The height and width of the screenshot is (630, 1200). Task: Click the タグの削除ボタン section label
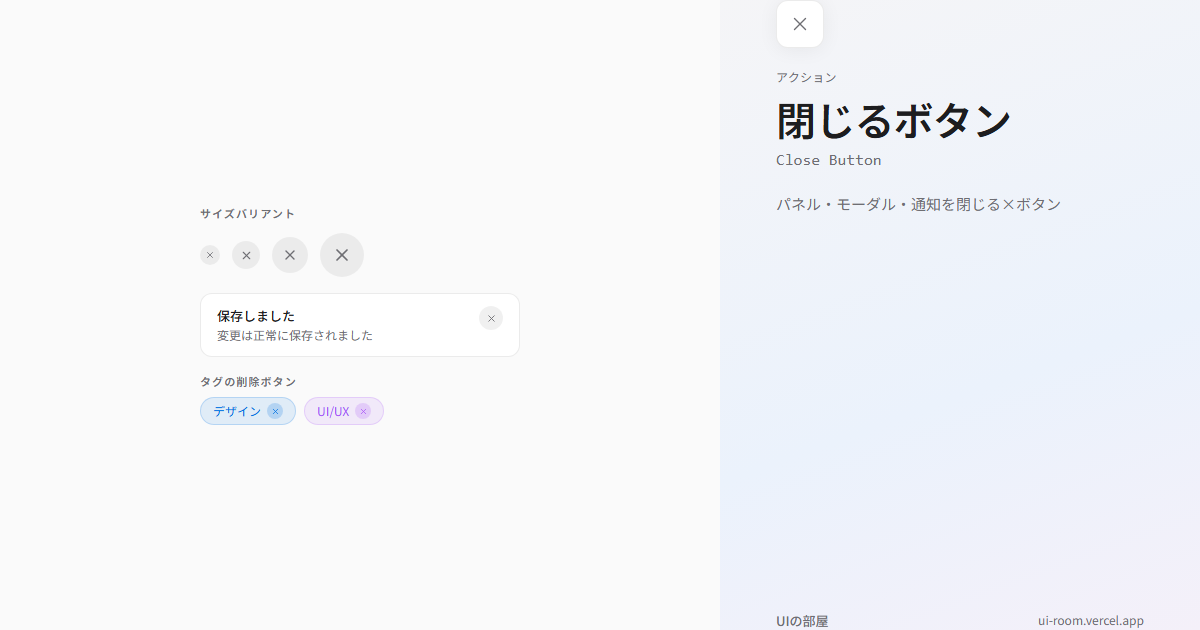(248, 382)
